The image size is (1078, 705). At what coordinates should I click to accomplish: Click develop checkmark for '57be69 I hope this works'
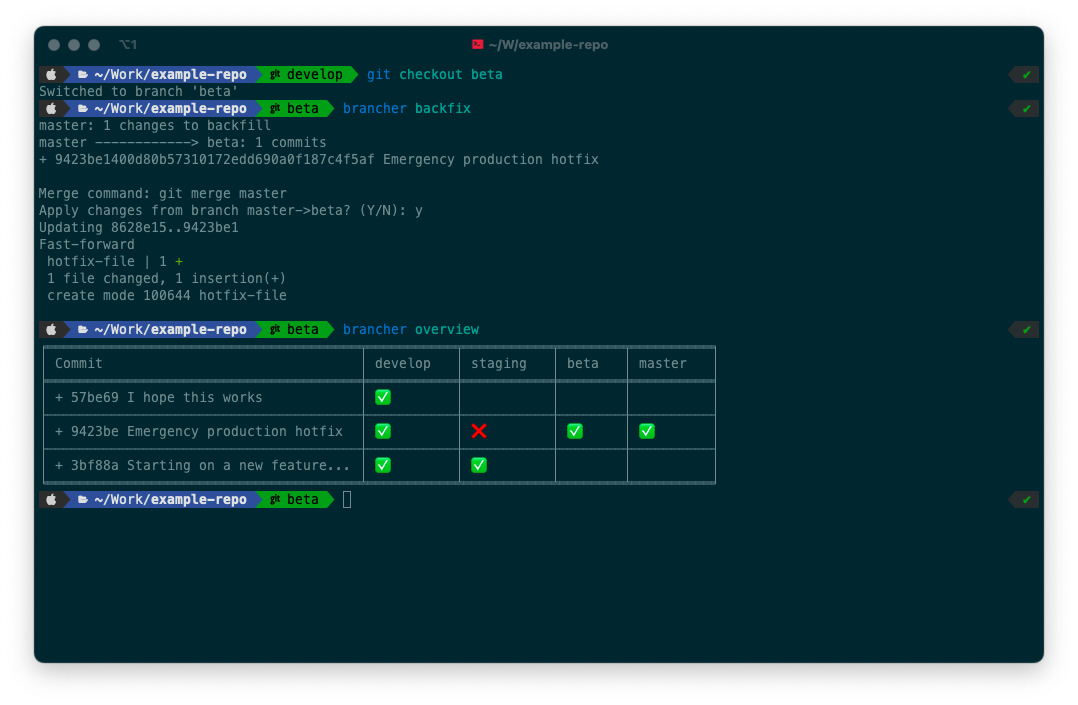pyautogui.click(x=383, y=398)
